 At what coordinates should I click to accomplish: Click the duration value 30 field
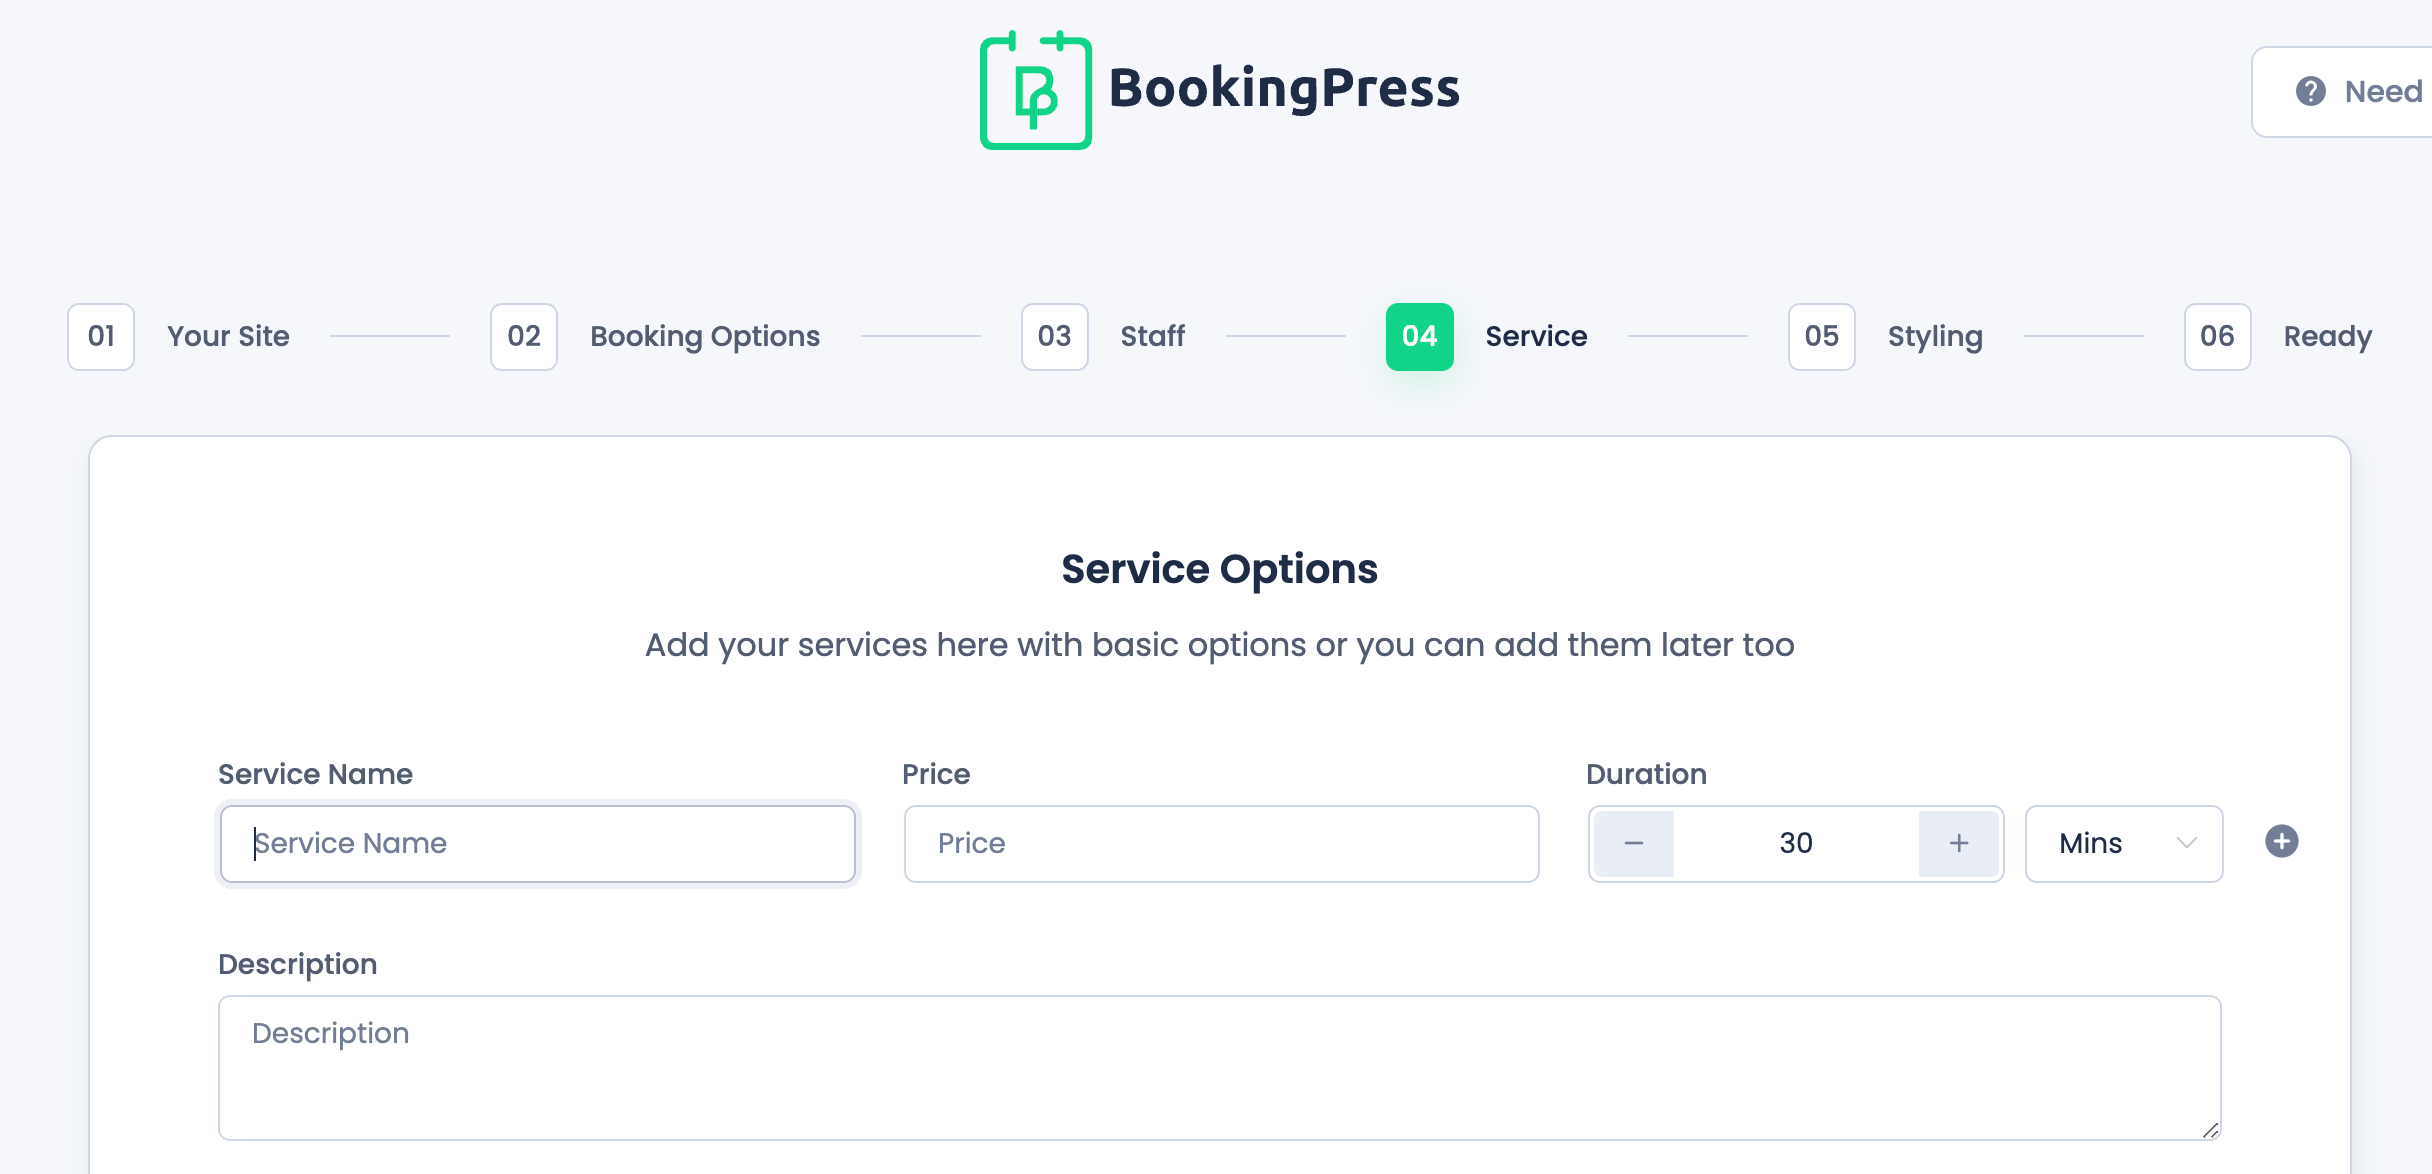tap(1796, 844)
